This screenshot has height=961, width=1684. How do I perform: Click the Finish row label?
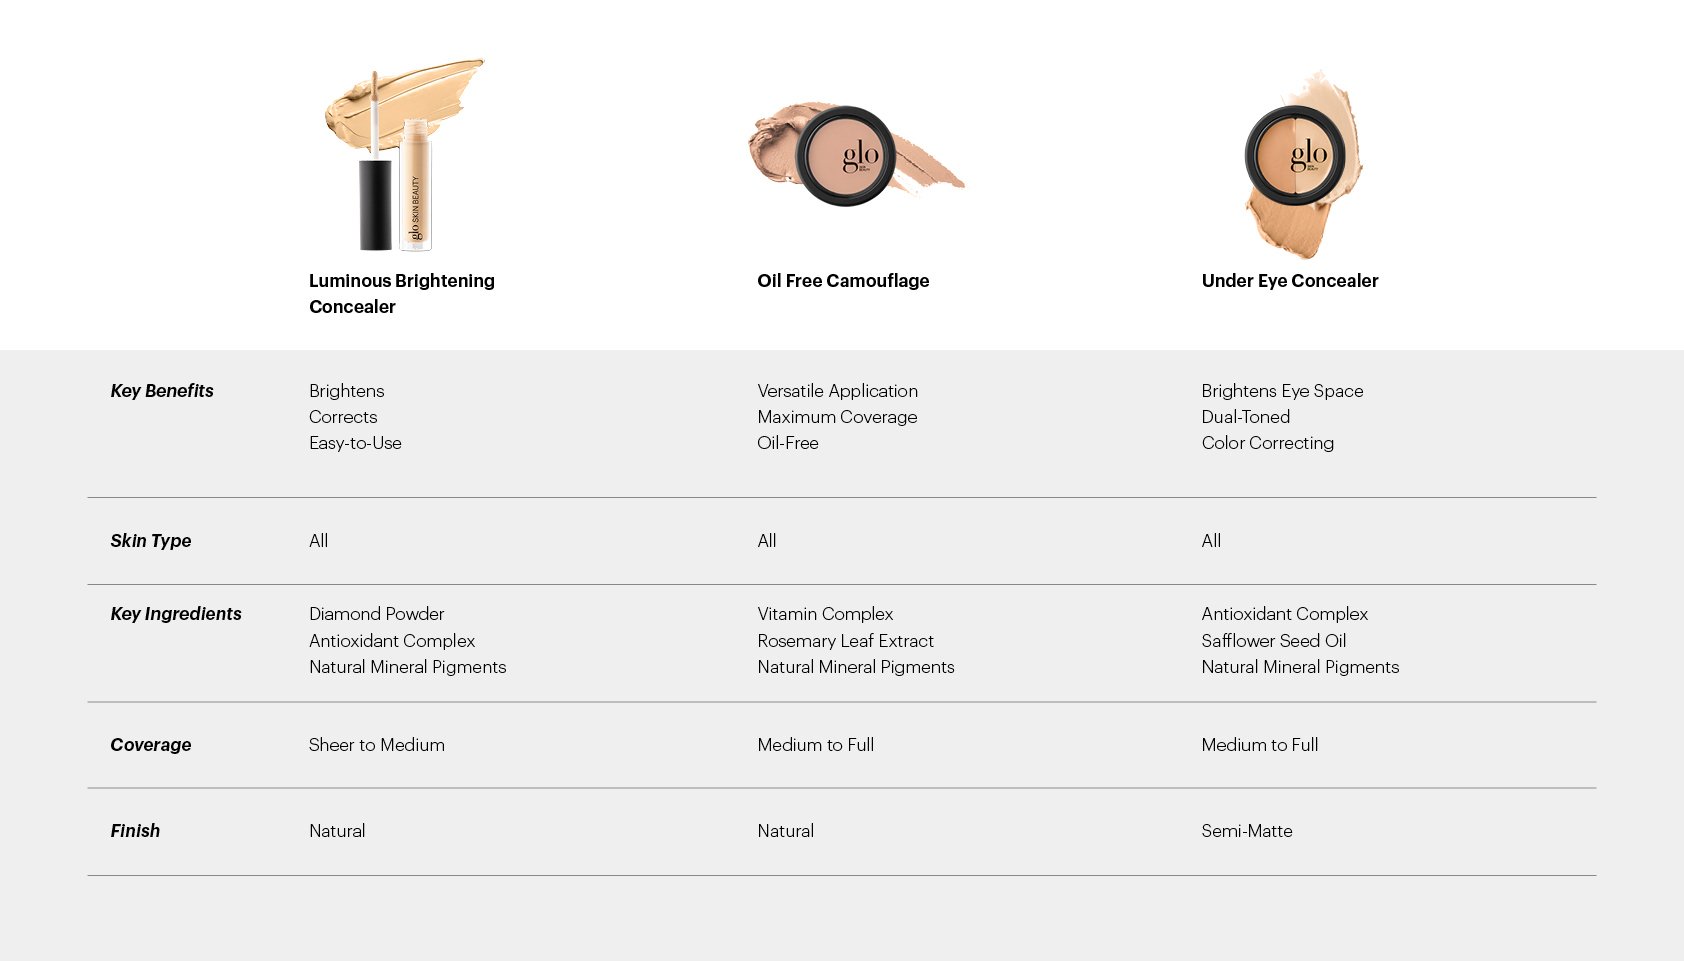coord(135,831)
